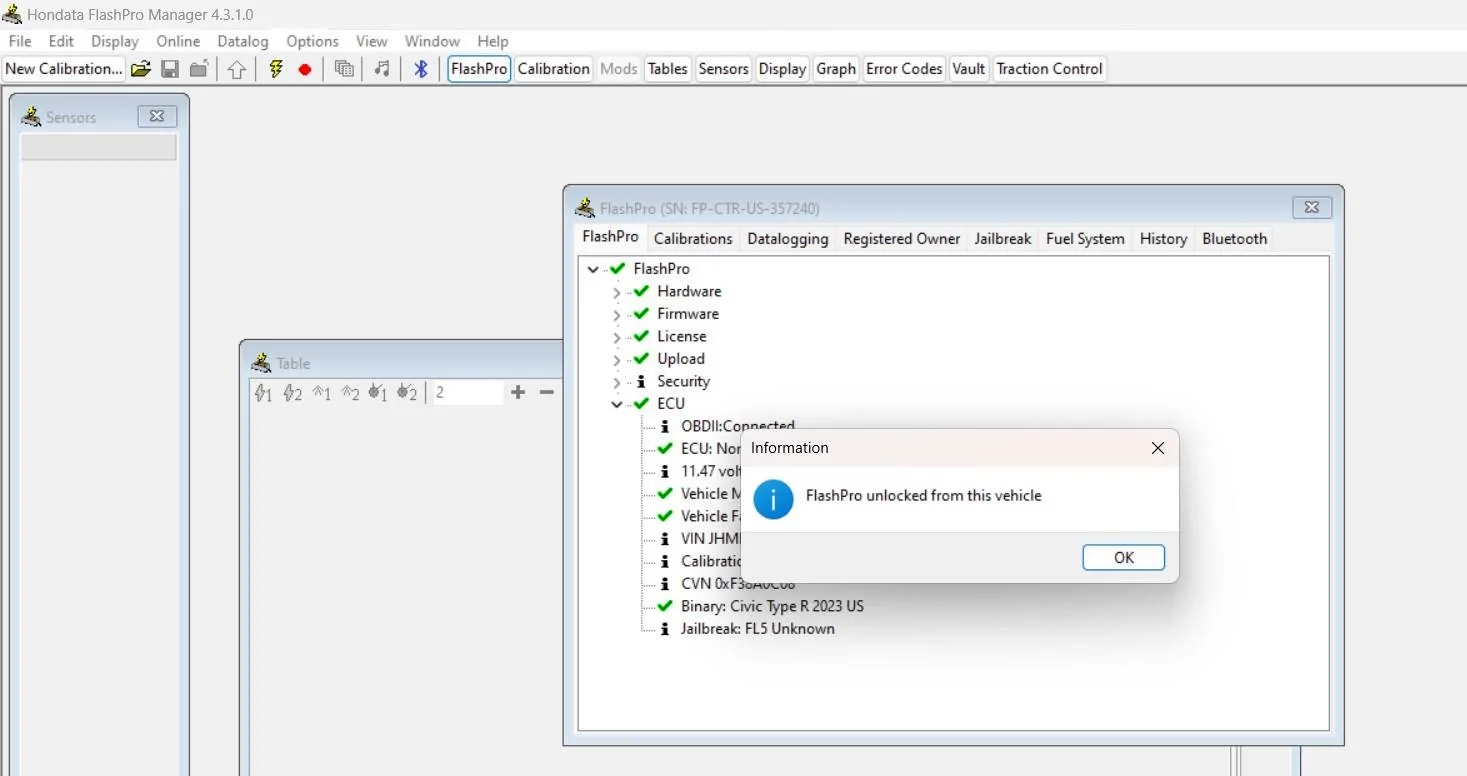
Task: Show the Graph toolbar view
Action: (836, 69)
